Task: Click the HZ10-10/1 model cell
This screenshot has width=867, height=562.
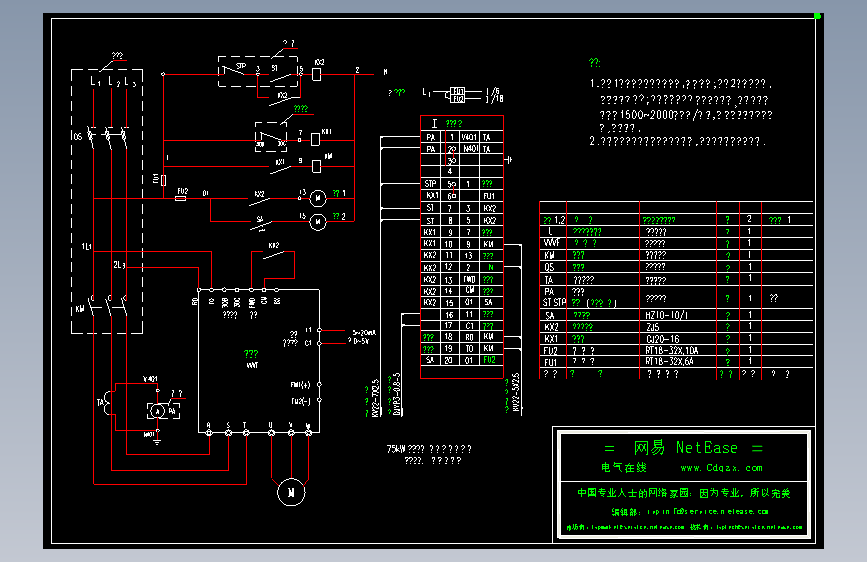Action: [666, 315]
